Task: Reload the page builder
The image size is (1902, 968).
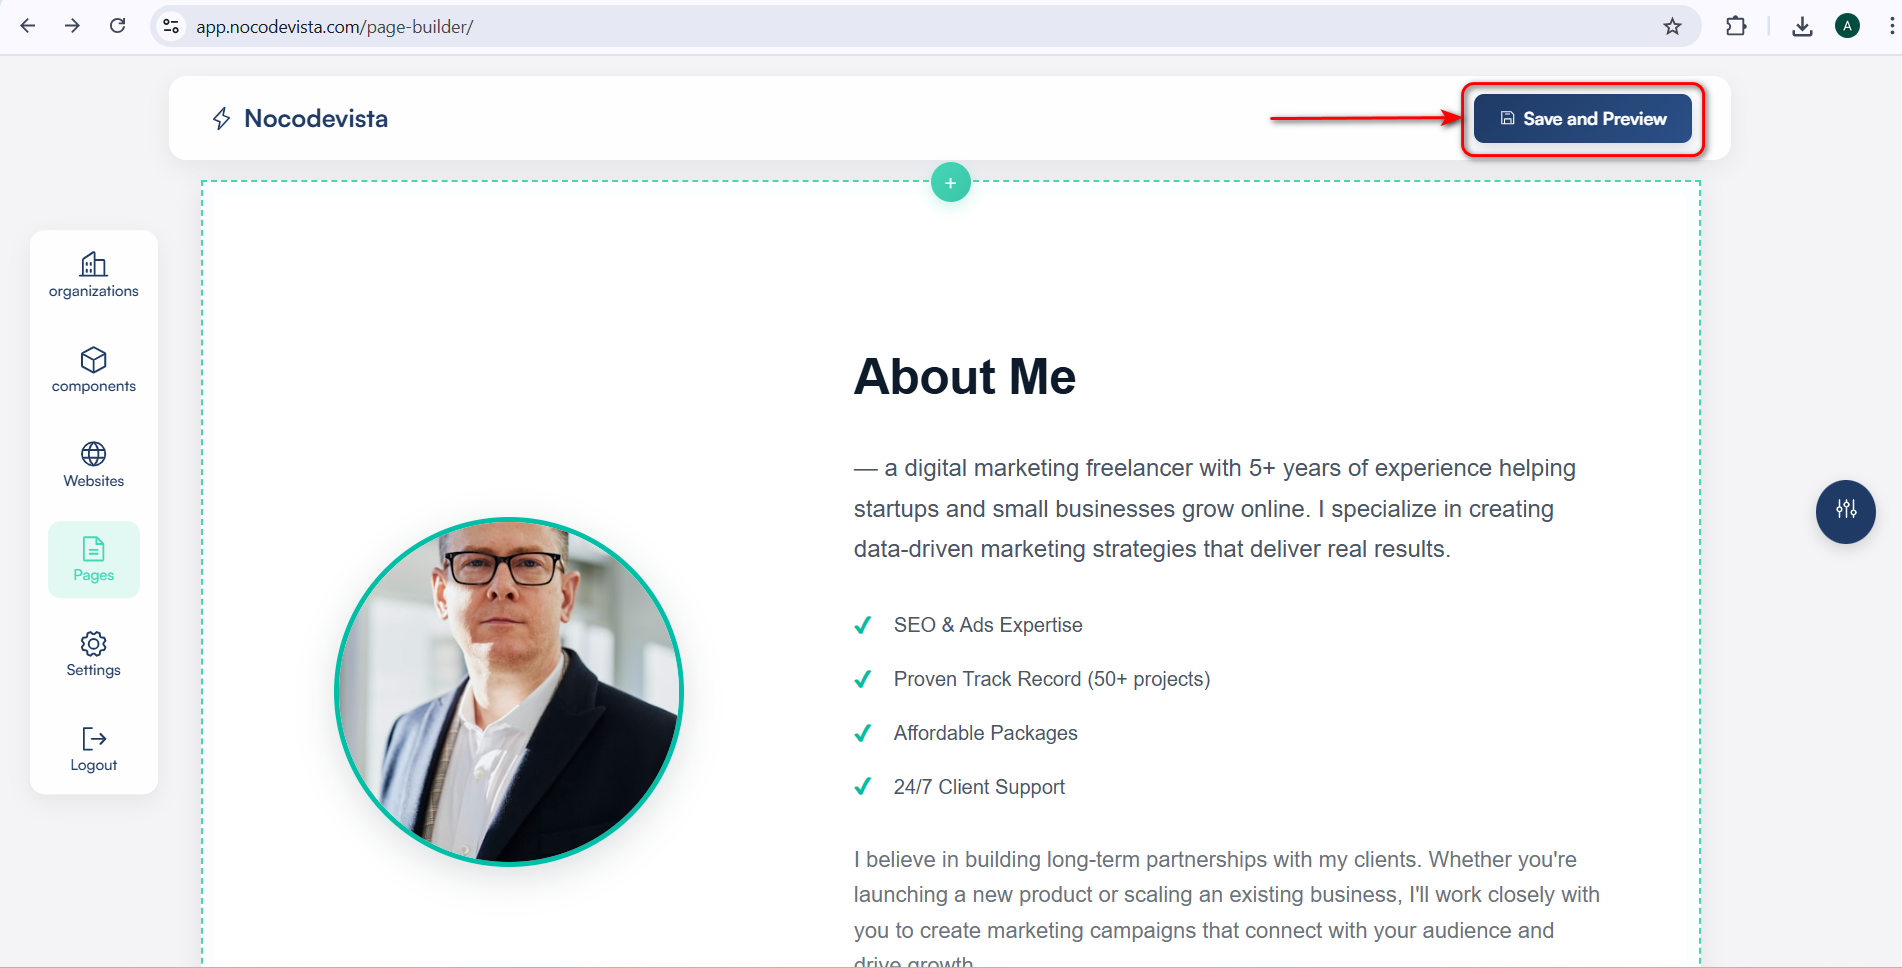Action: pyautogui.click(x=118, y=26)
